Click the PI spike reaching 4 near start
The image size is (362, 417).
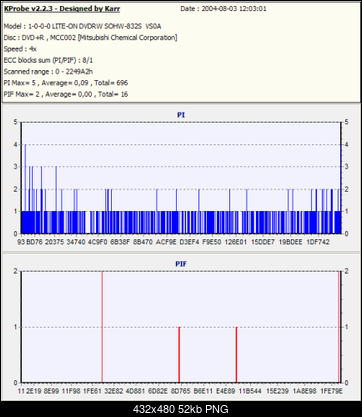(25, 189)
